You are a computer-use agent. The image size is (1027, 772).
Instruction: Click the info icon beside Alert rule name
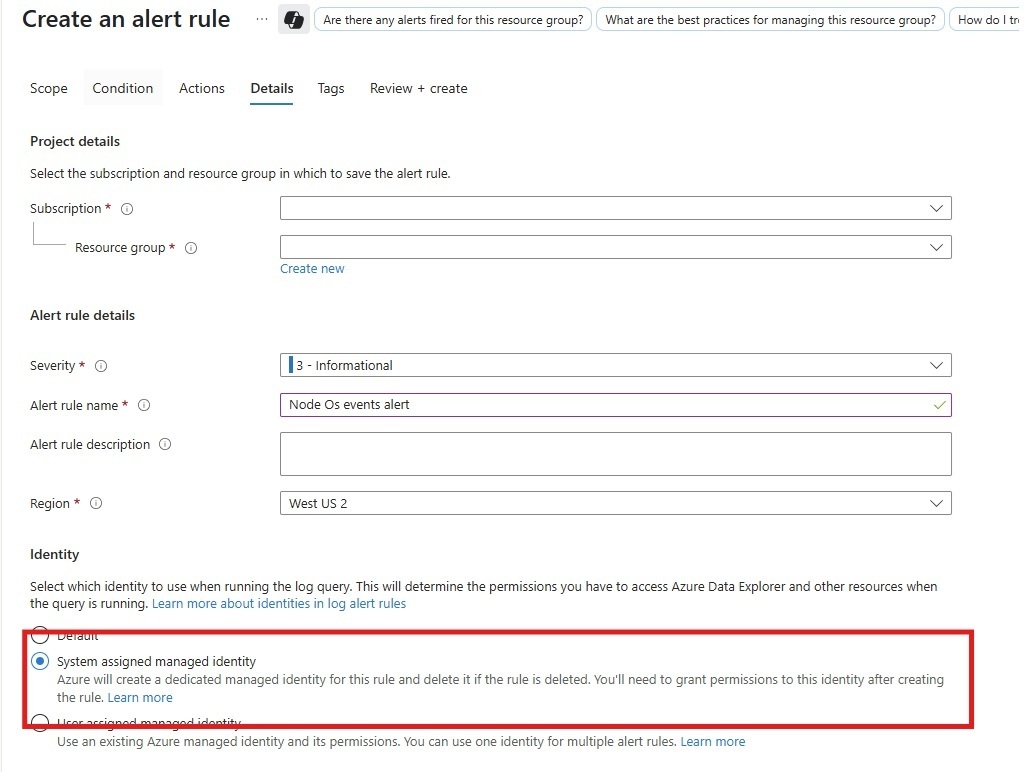(143, 405)
